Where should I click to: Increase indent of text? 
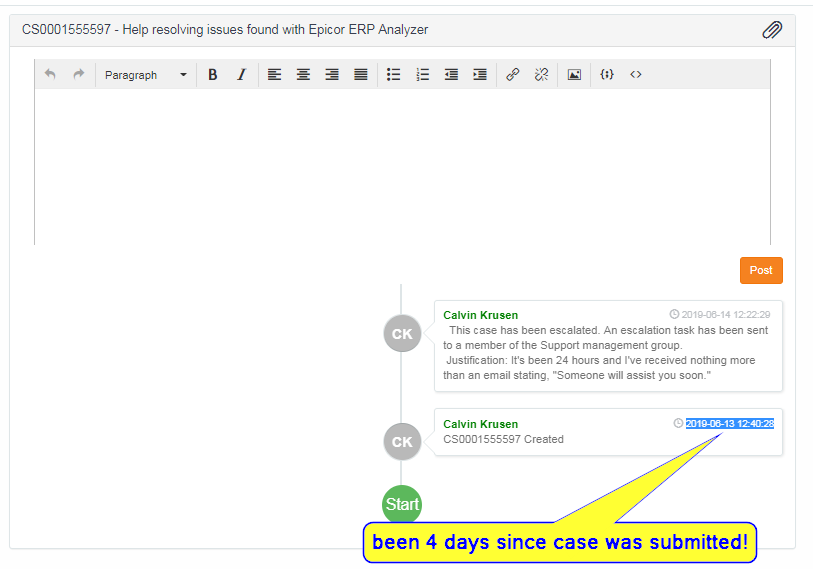[480, 75]
